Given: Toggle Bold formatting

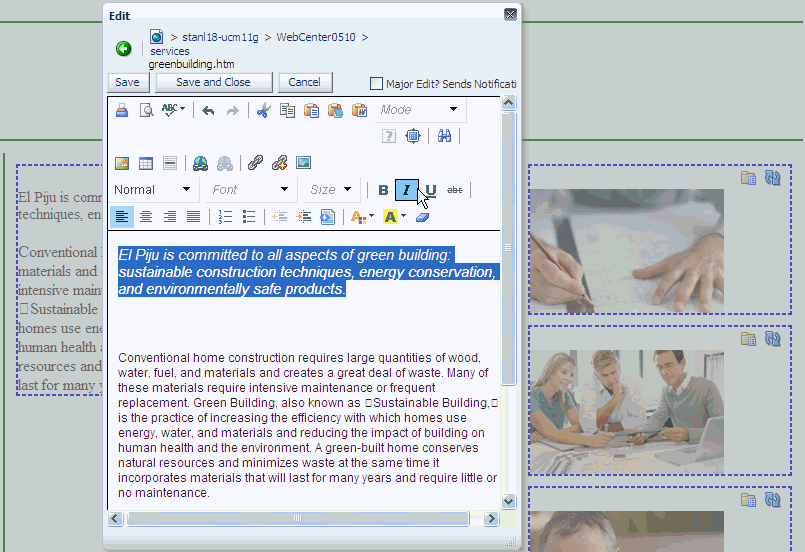Looking at the screenshot, I should [x=383, y=190].
